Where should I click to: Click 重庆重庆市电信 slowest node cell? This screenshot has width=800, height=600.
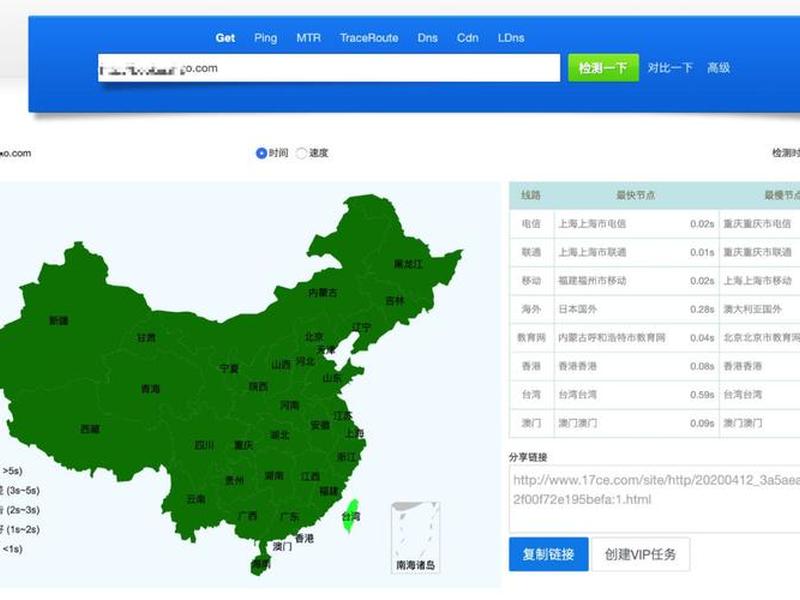pos(757,223)
